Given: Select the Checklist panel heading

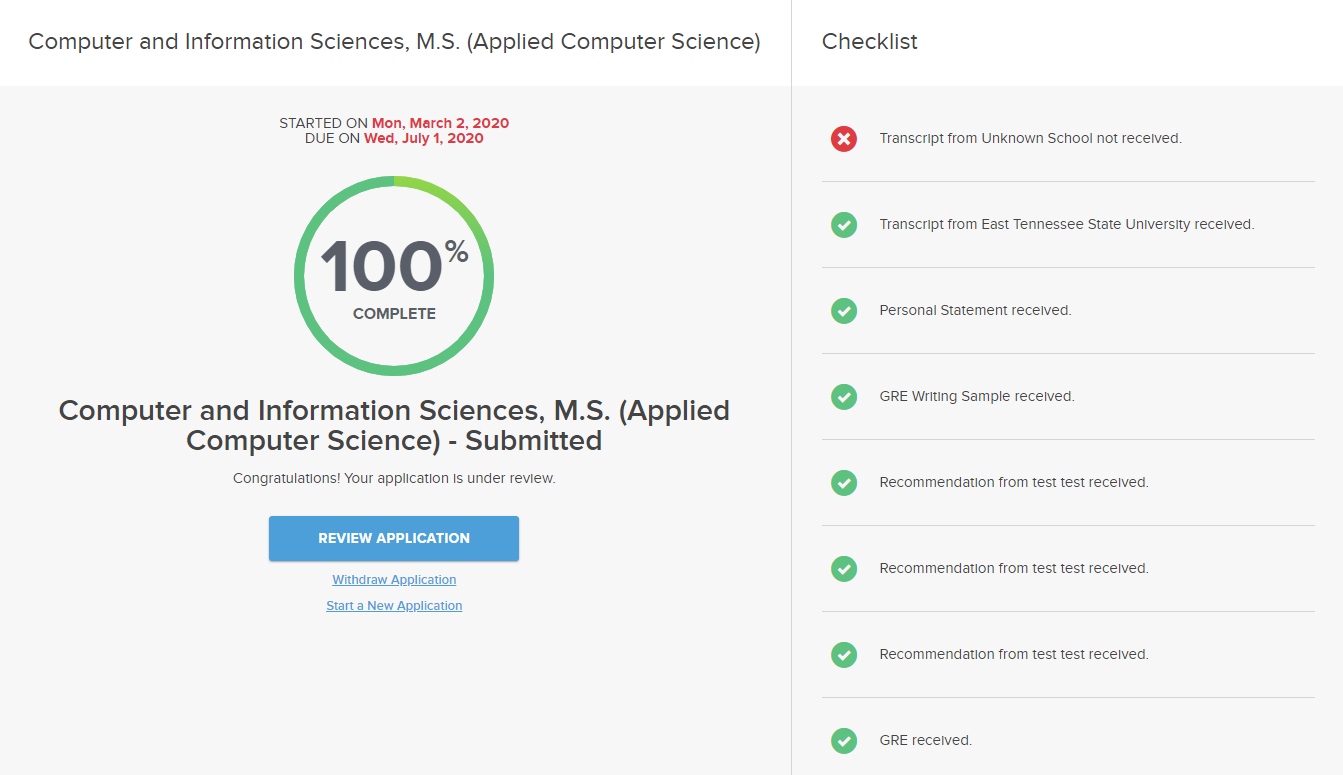Looking at the screenshot, I should click(869, 42).
